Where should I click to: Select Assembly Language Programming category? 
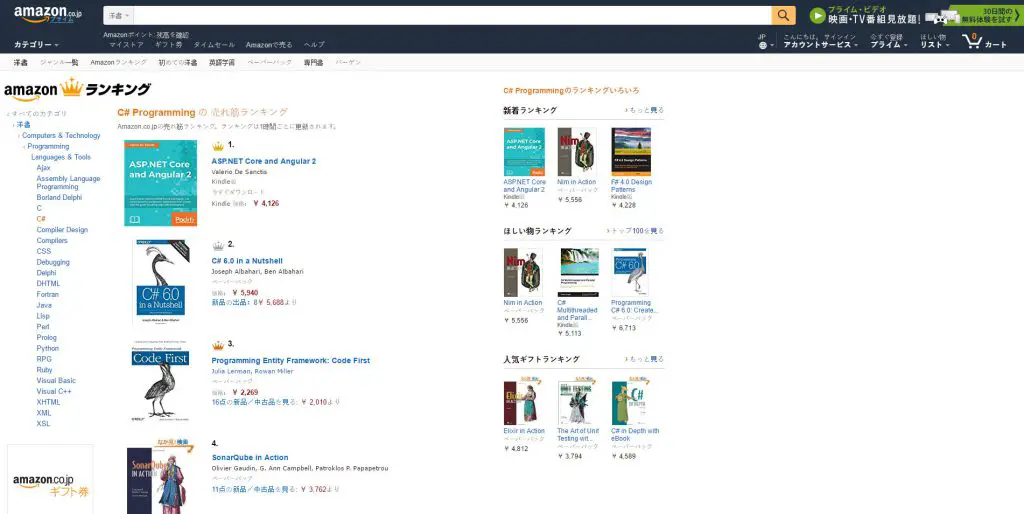point(69,183)
